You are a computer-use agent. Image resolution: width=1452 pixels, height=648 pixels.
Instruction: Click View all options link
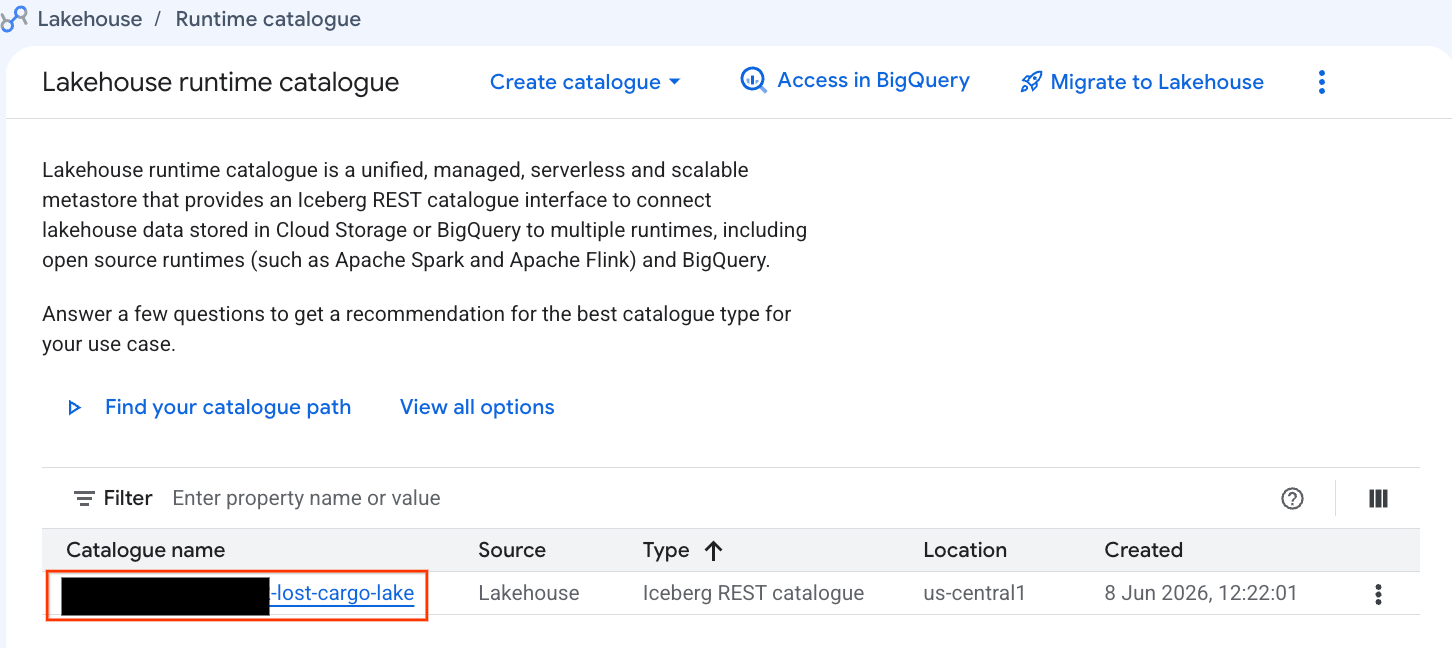(x=477, y=407)
